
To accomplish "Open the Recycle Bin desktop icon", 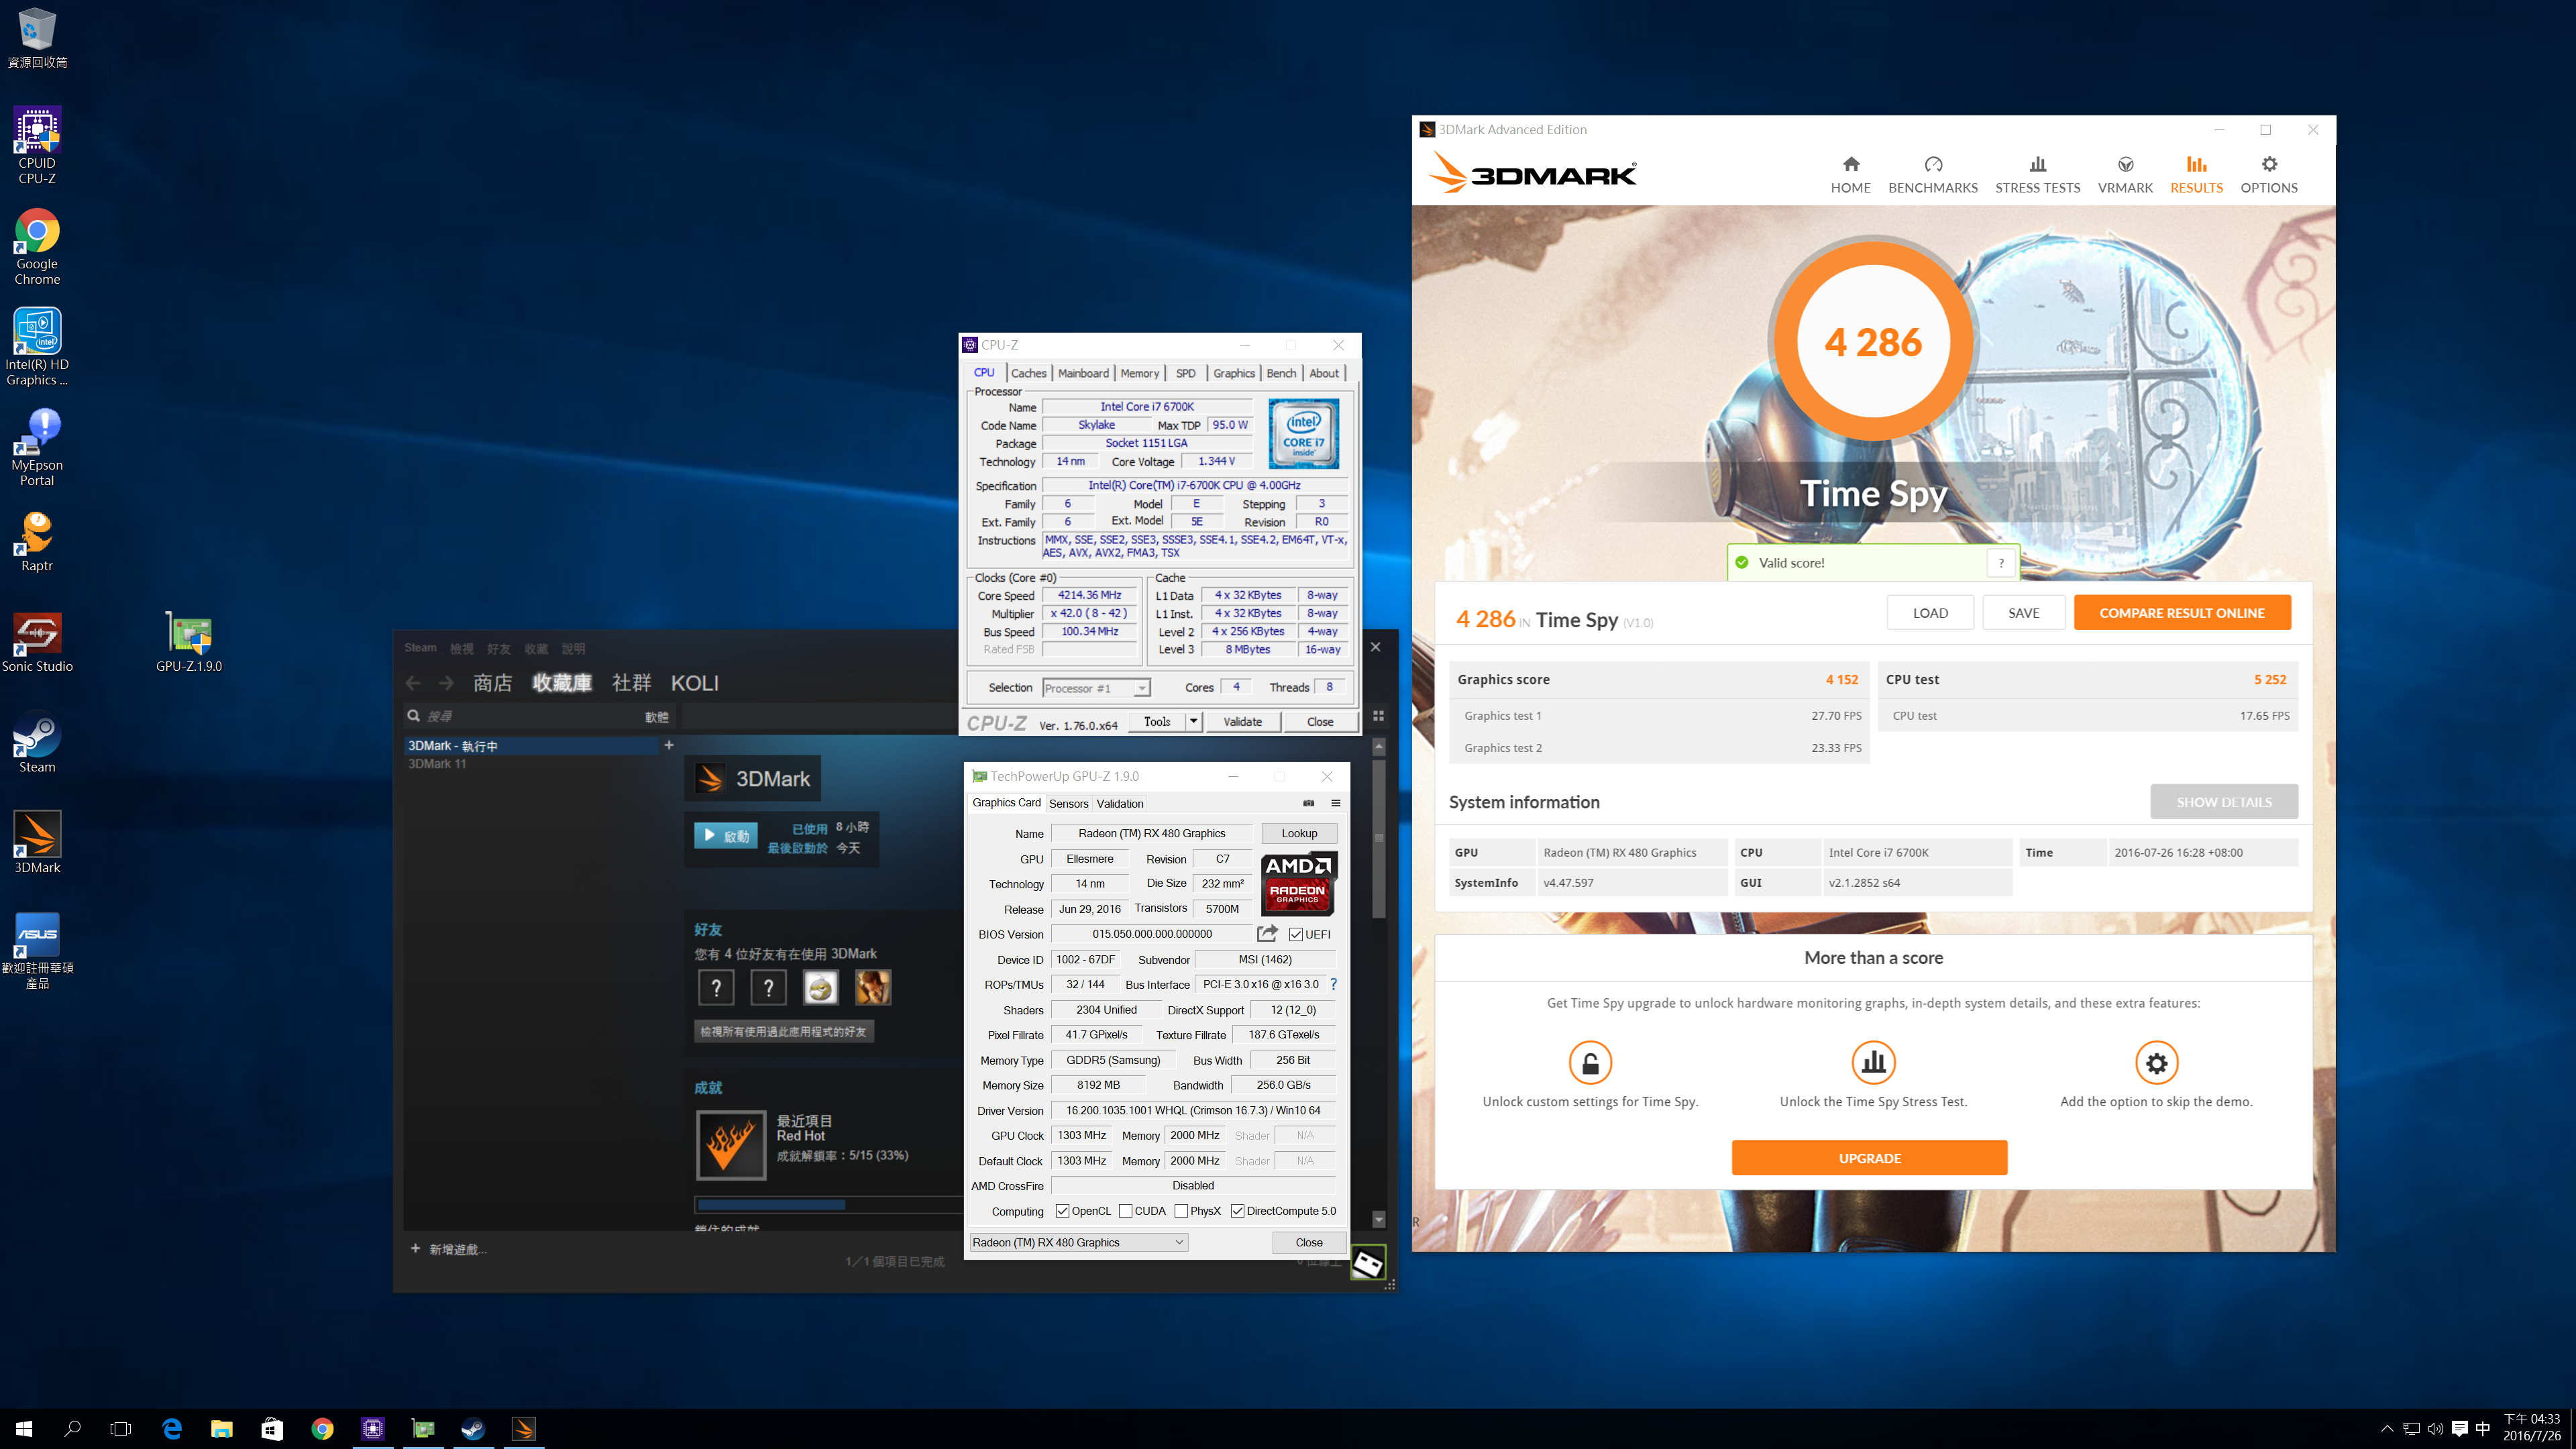I will pyautogui.click(x=37, y=38).
